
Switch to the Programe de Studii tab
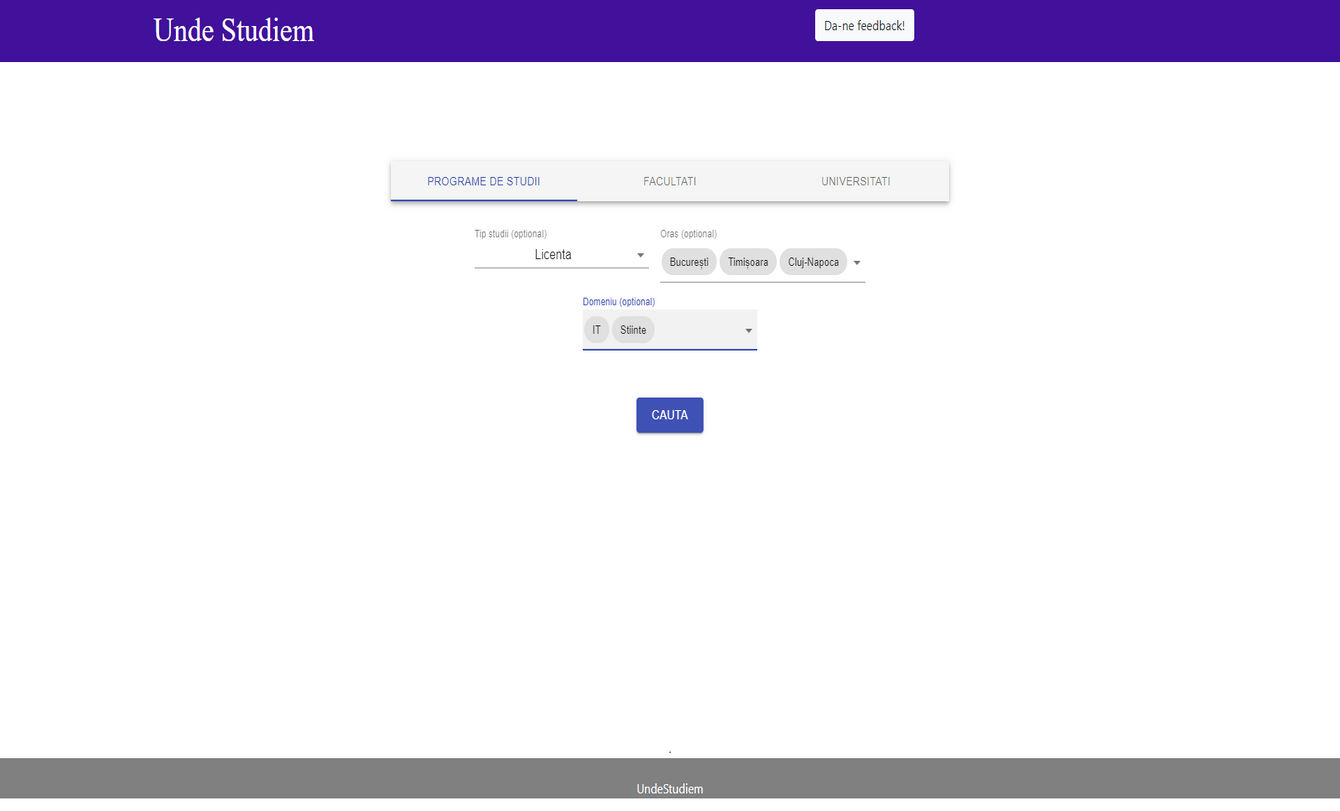point(483,182)
